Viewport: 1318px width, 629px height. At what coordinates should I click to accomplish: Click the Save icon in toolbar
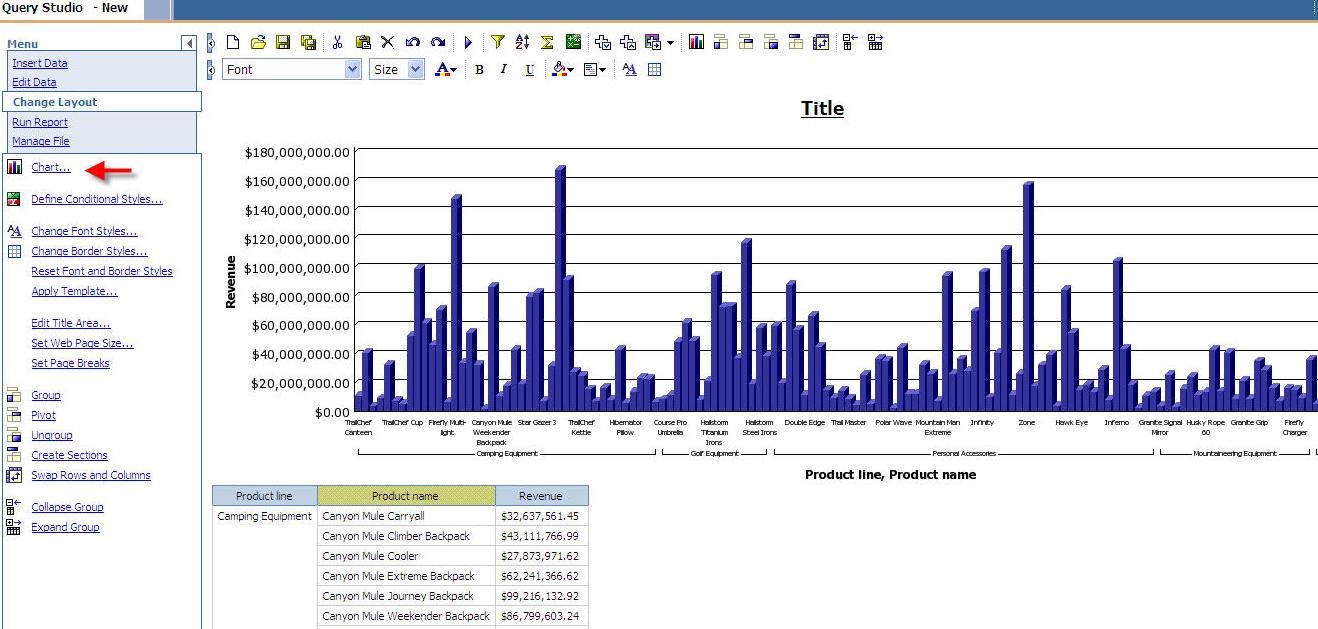283,42
